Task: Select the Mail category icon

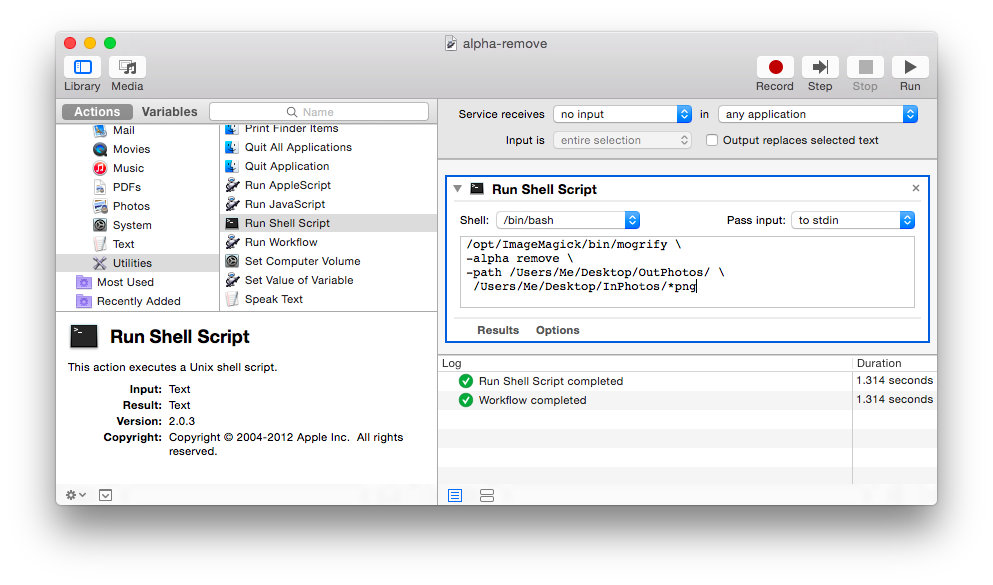Action: click(x=100, y=130)
